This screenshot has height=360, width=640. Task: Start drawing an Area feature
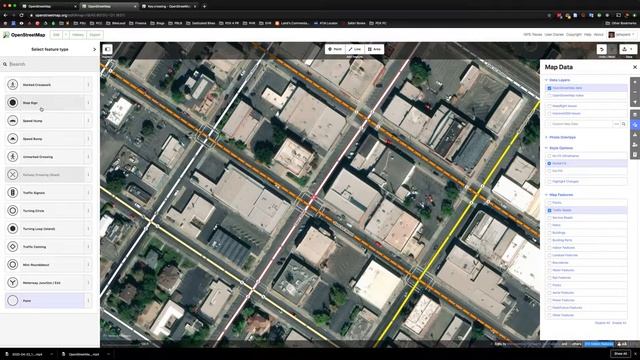coord(374,49)
